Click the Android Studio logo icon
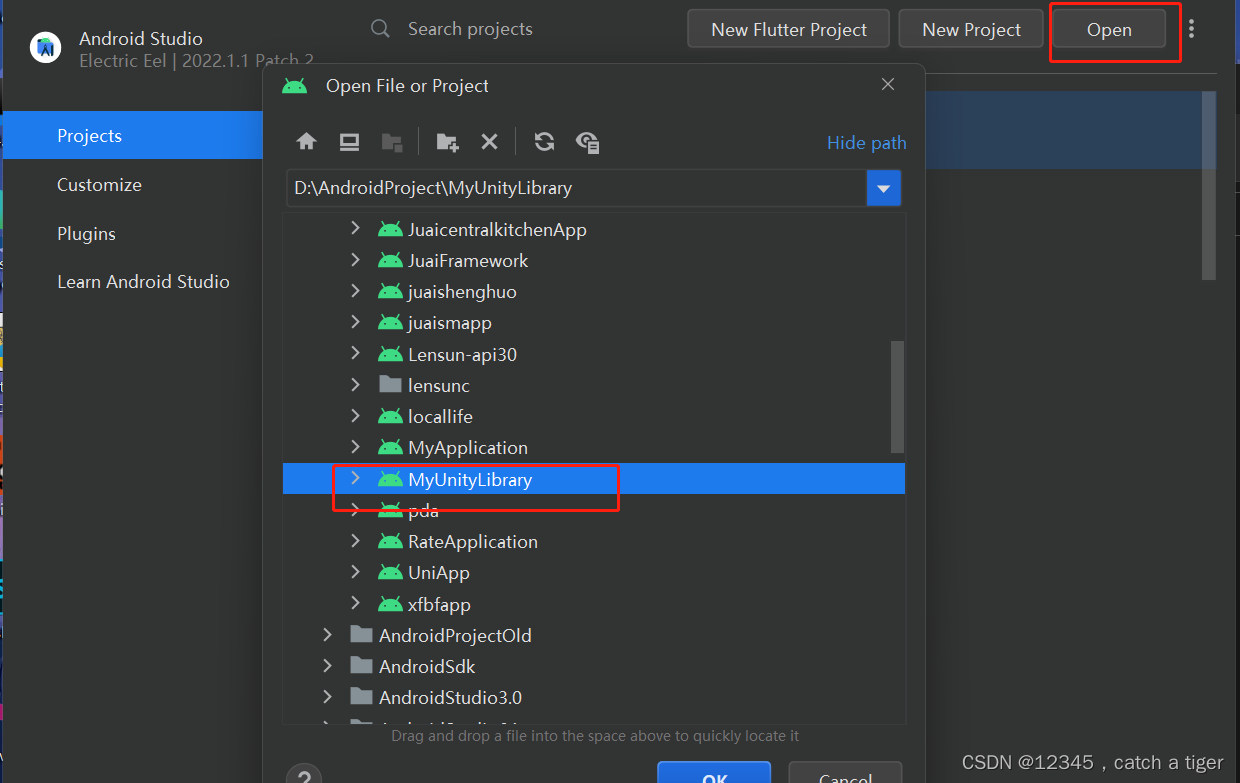This screenshot has width=1240, height=783. point(46,47)
